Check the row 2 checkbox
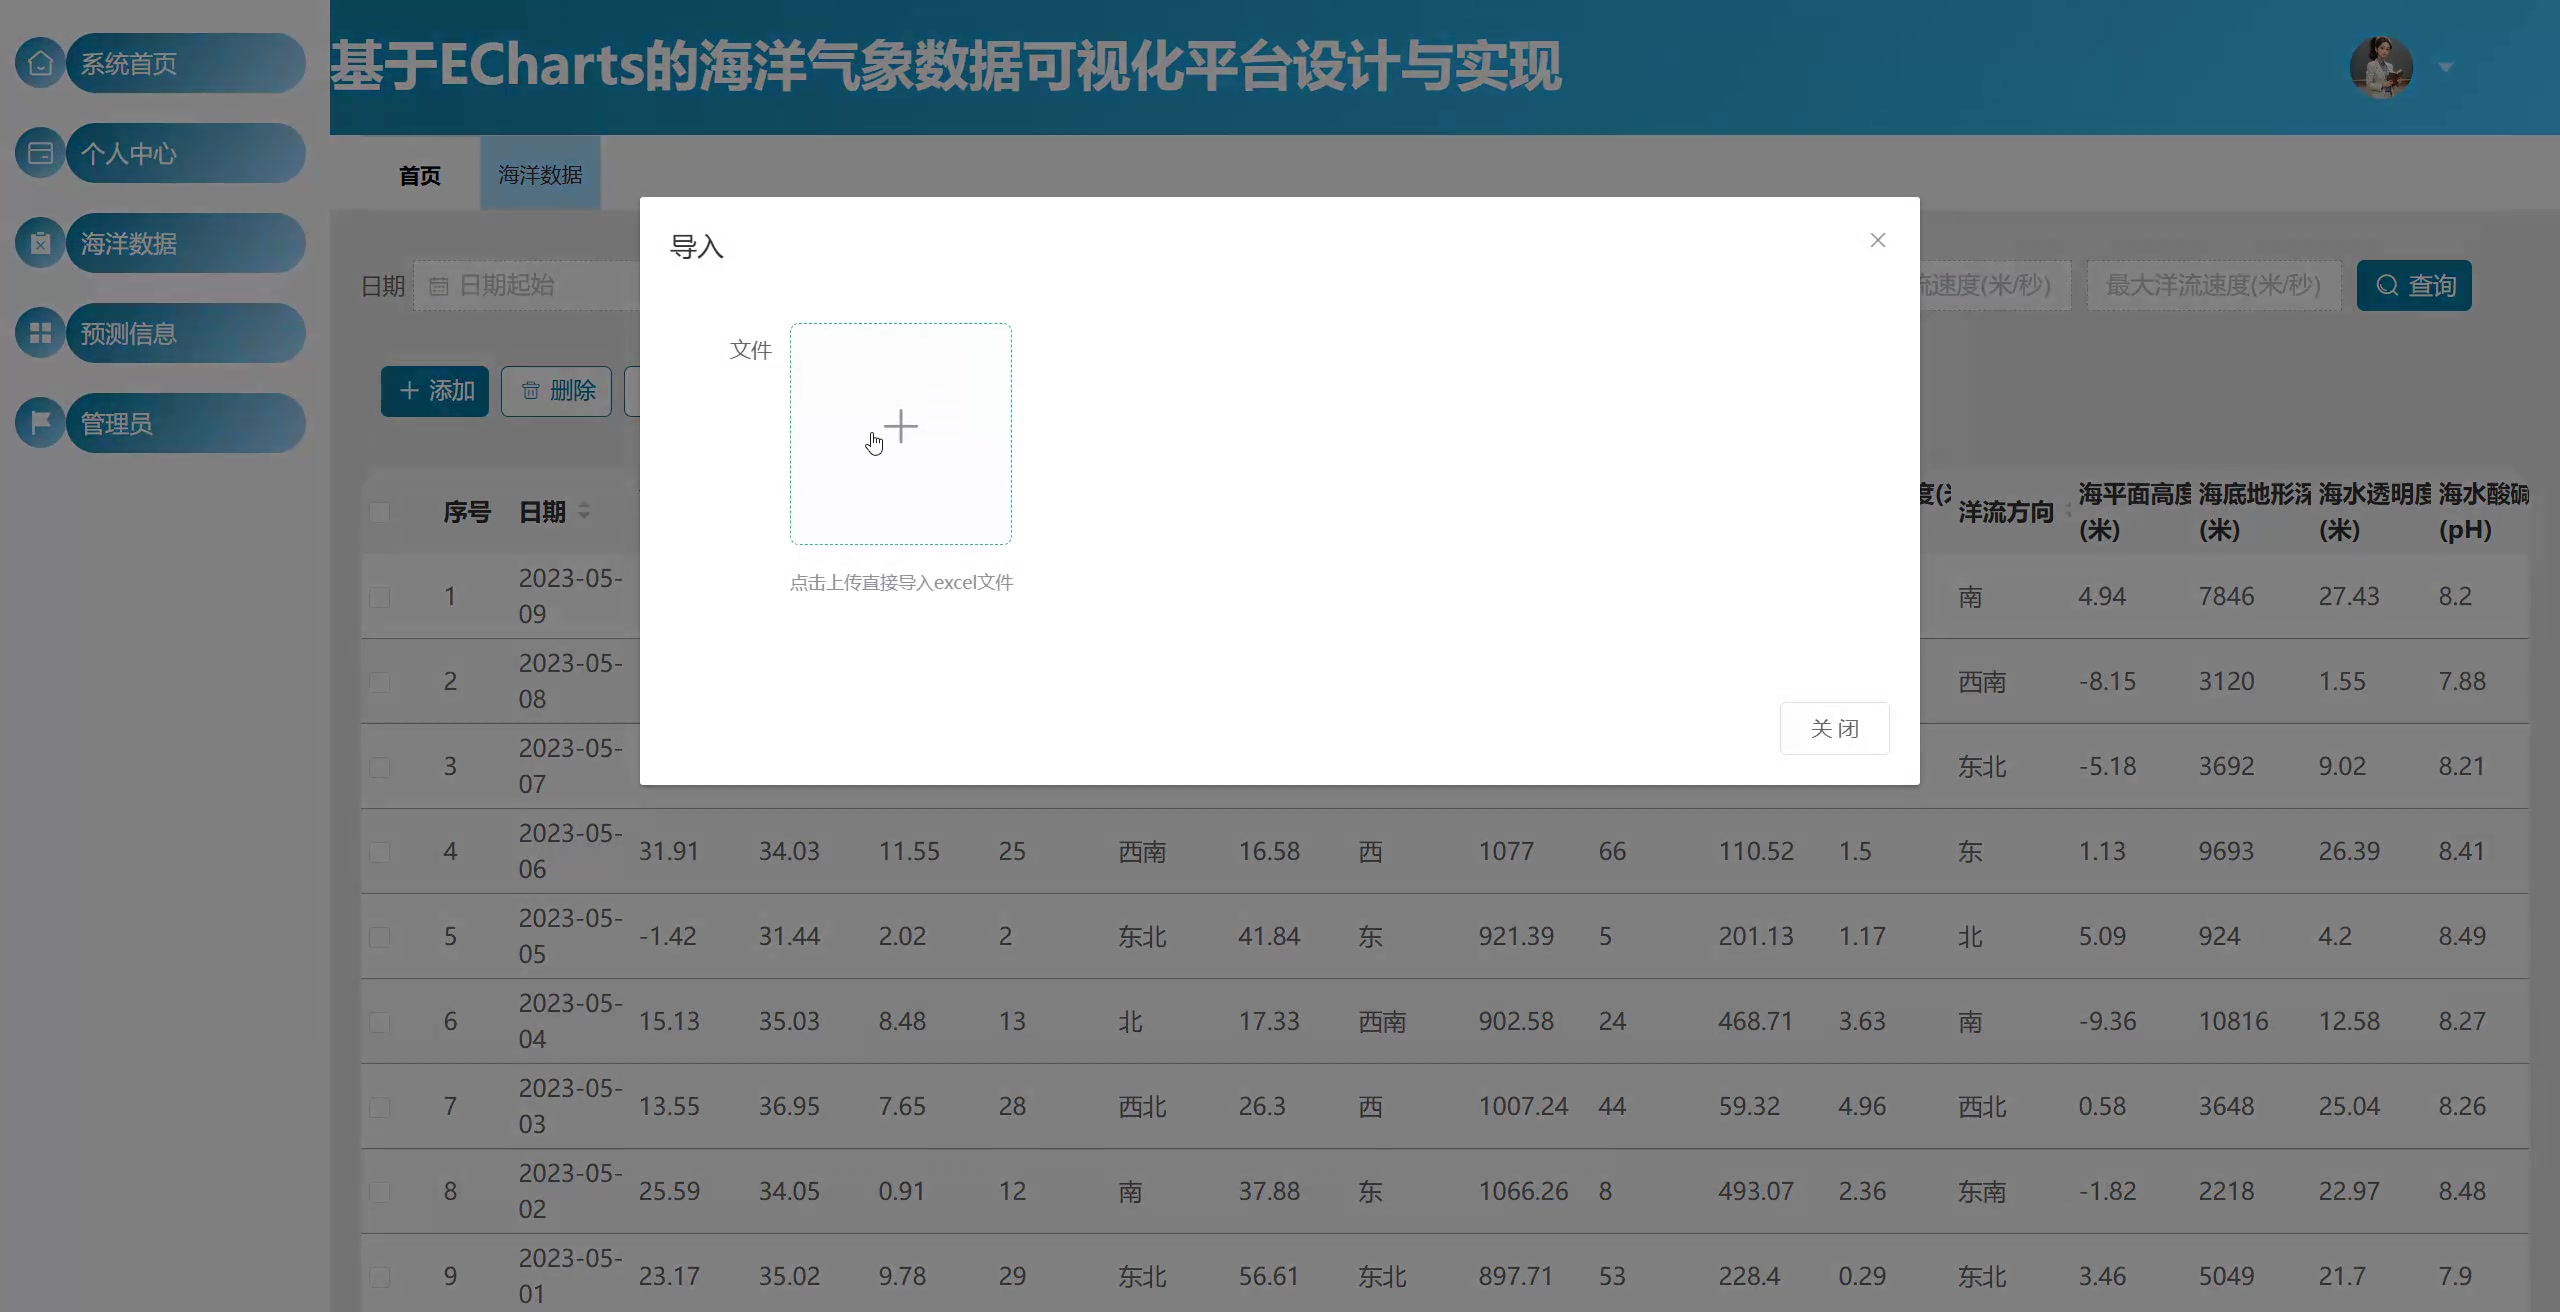This screenshot has width=2560, height=1312. (380, 682)
